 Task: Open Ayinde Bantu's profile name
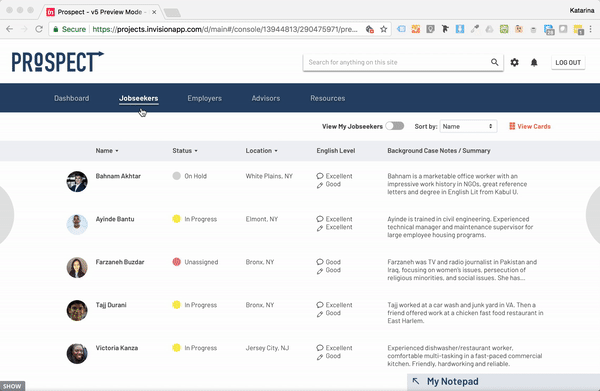click(115, 219)
